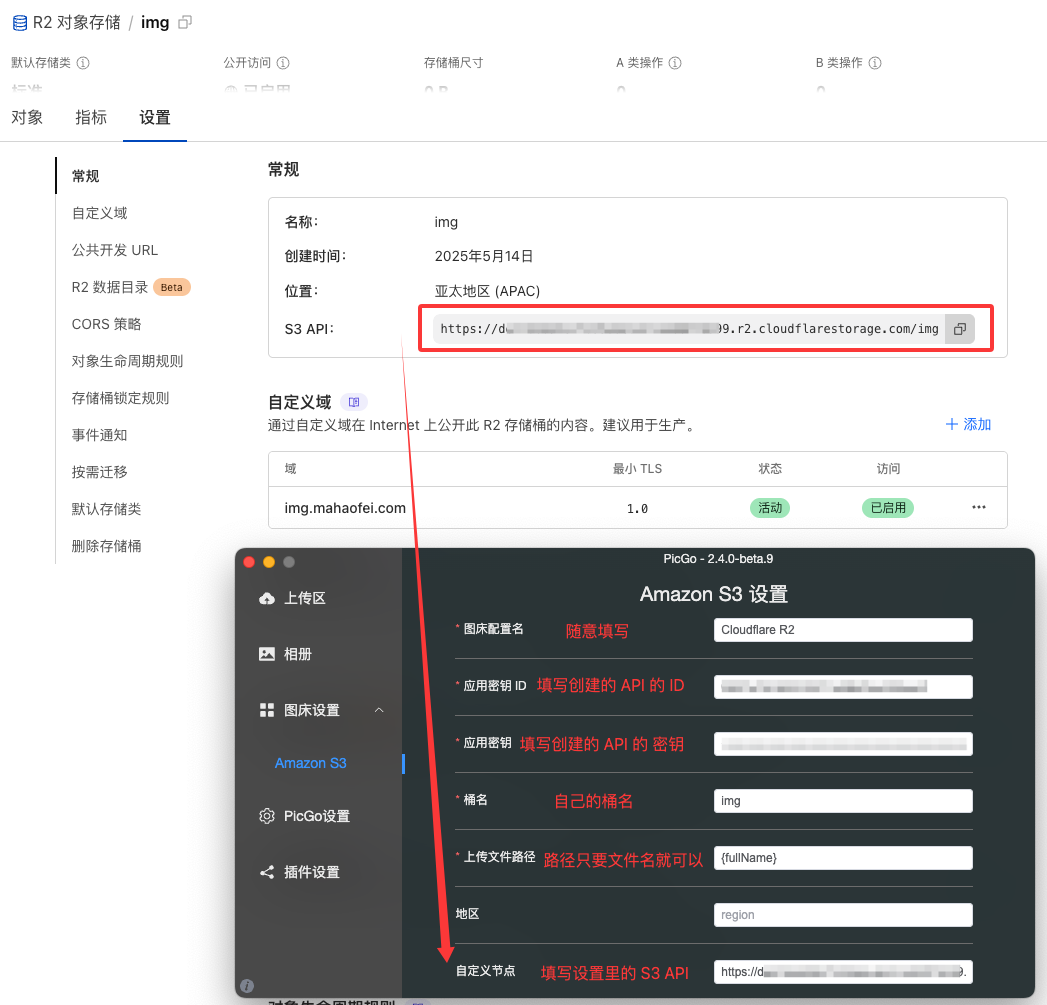Click 添加 to add a custom domain

pyautogui.click(x=968, y=425)
